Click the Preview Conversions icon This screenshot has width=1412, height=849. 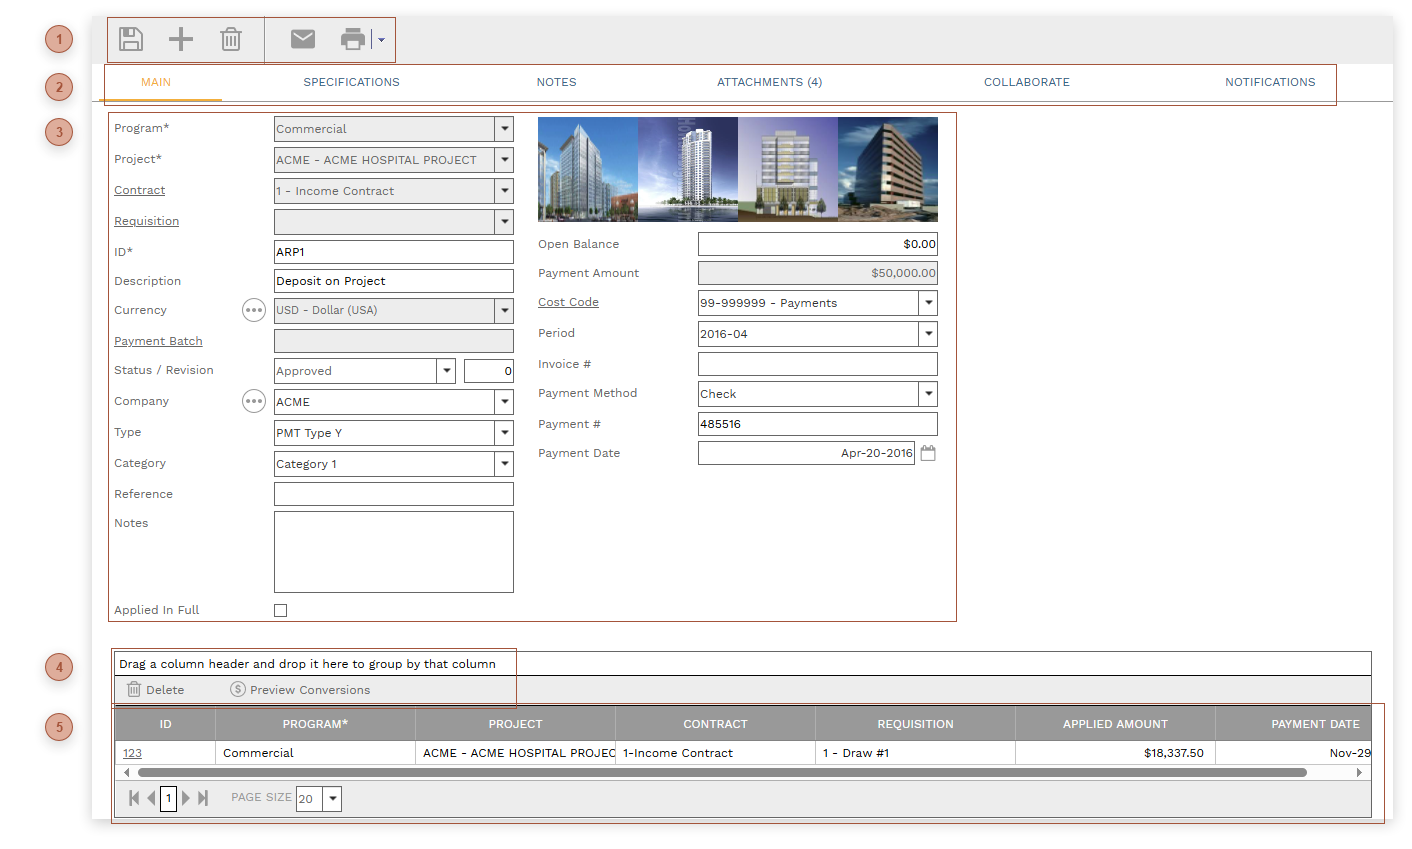coord(237,689)
